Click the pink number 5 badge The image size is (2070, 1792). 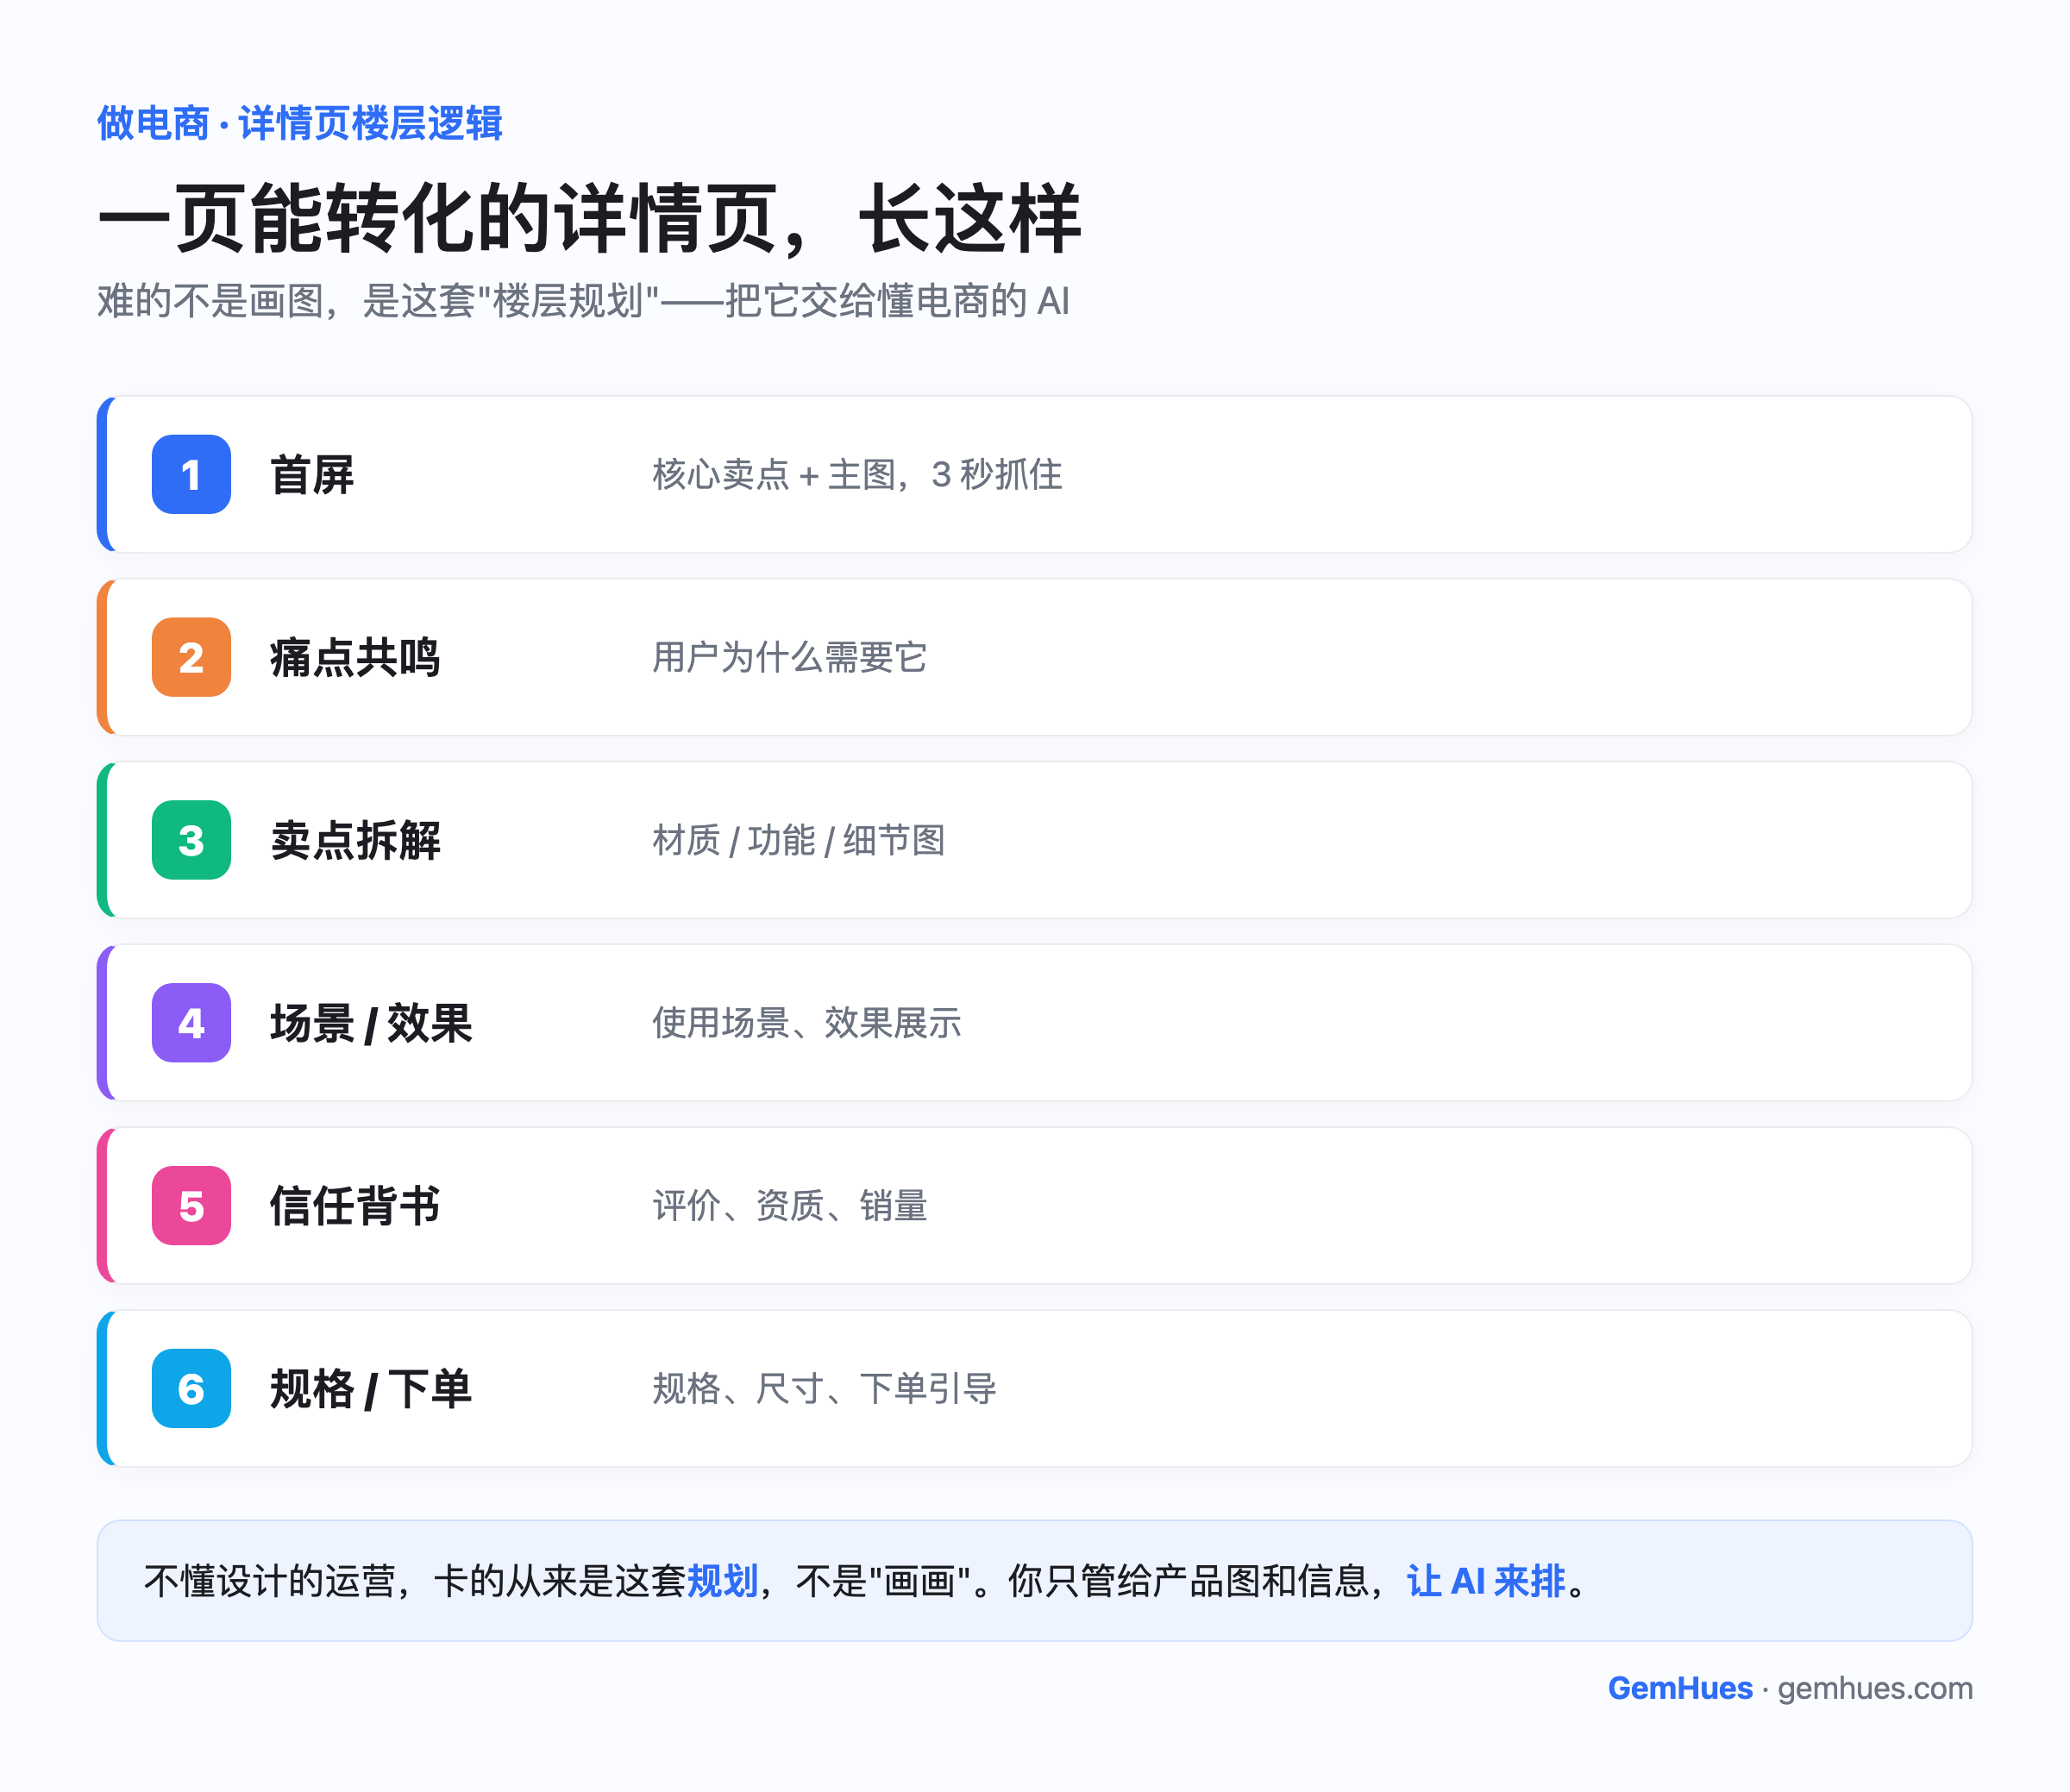[x=191, y=1206]
